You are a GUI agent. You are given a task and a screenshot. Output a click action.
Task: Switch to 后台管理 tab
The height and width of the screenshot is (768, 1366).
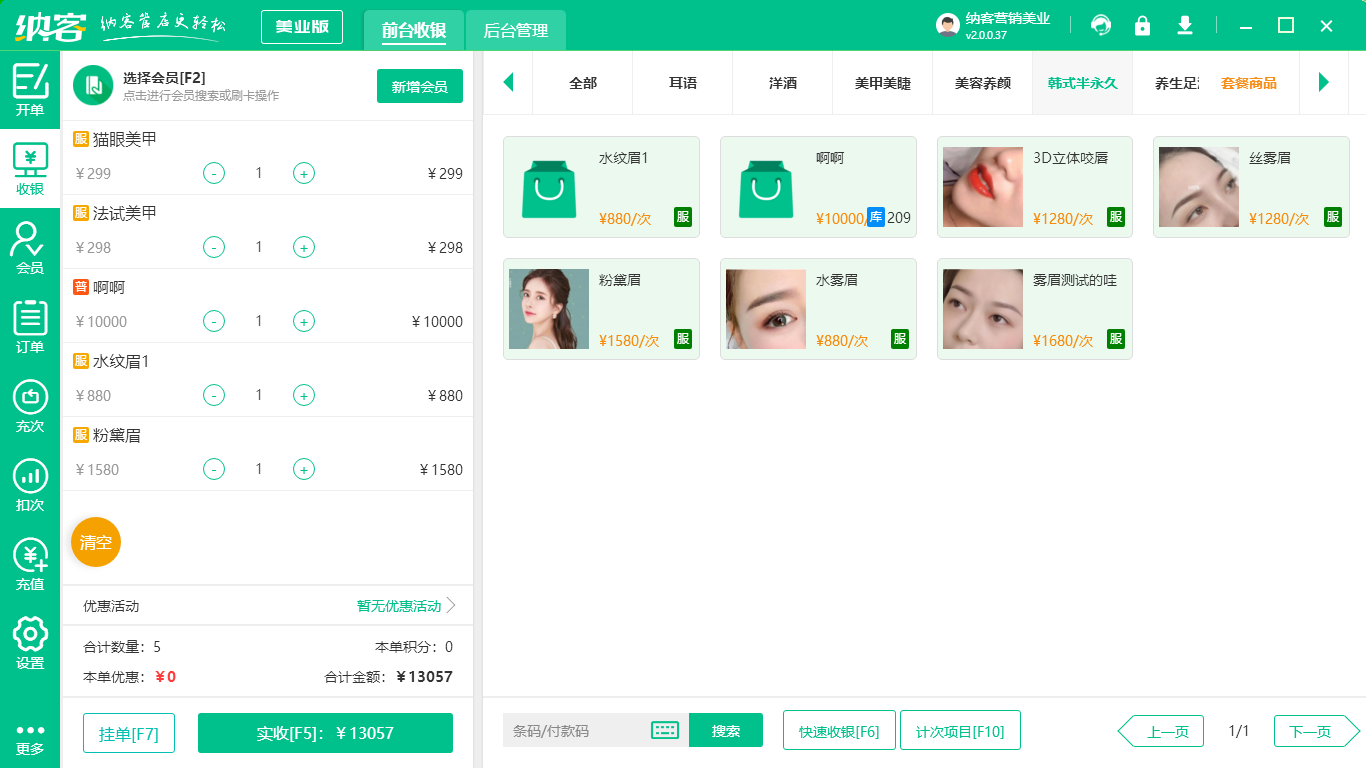(x=516, y=30)
